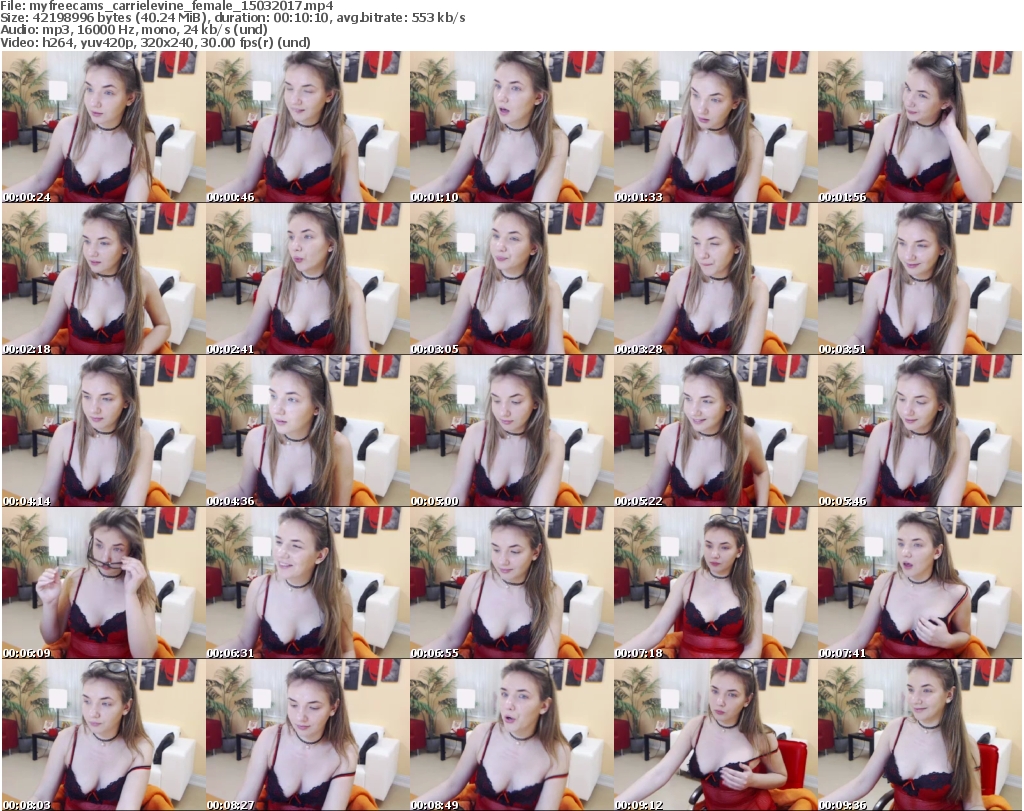Select the thumbnail timestamped 00:00:46
This screenshot has width=1024, height=811.
point(308,126)
